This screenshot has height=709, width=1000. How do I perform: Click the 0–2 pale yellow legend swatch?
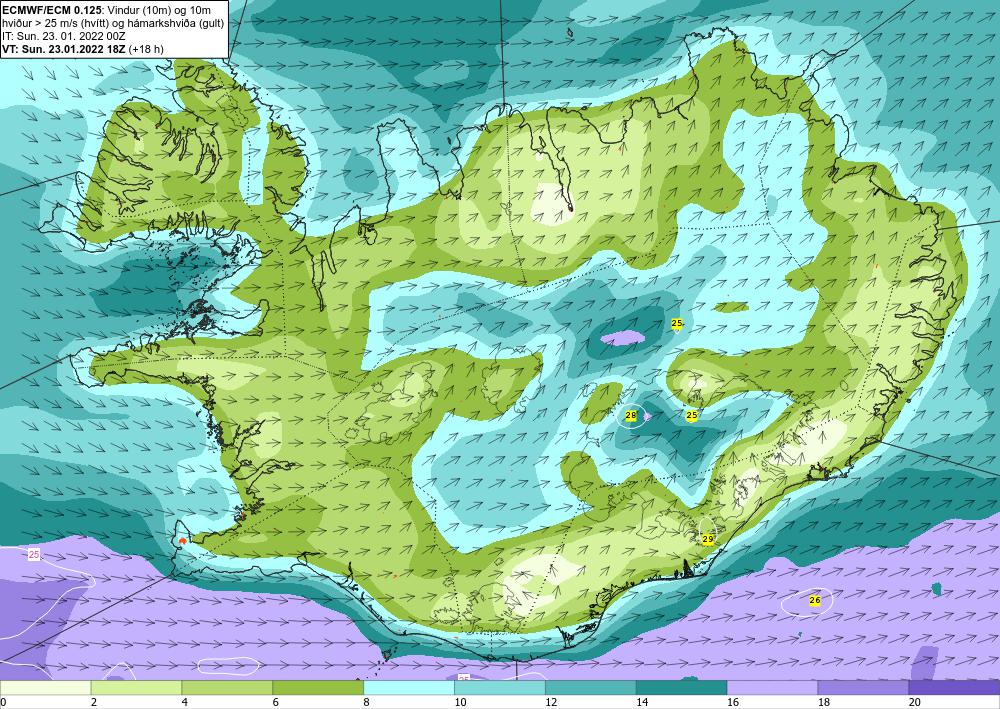(x=46, y=688)
